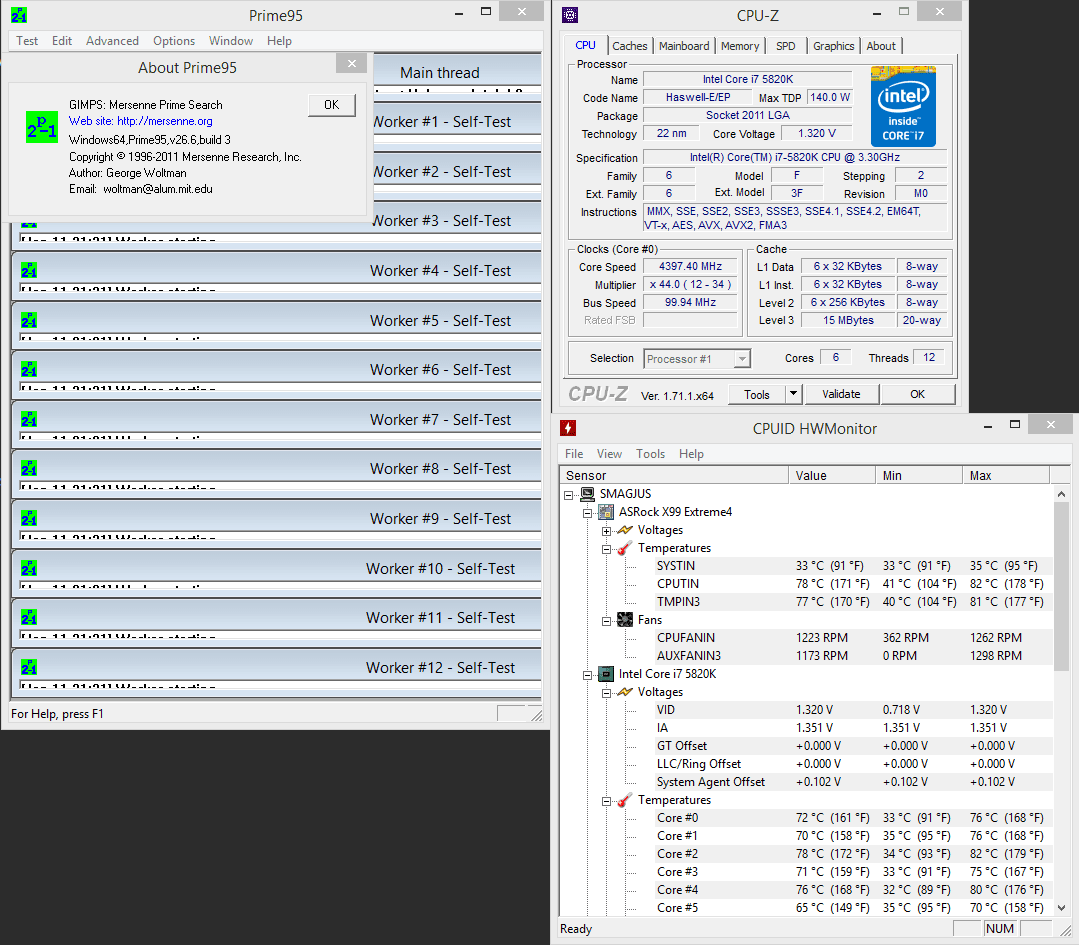Click the SMAGJUS computer icon in HWMonitor
Screen dimensions: 1079x945
point(587,493)
